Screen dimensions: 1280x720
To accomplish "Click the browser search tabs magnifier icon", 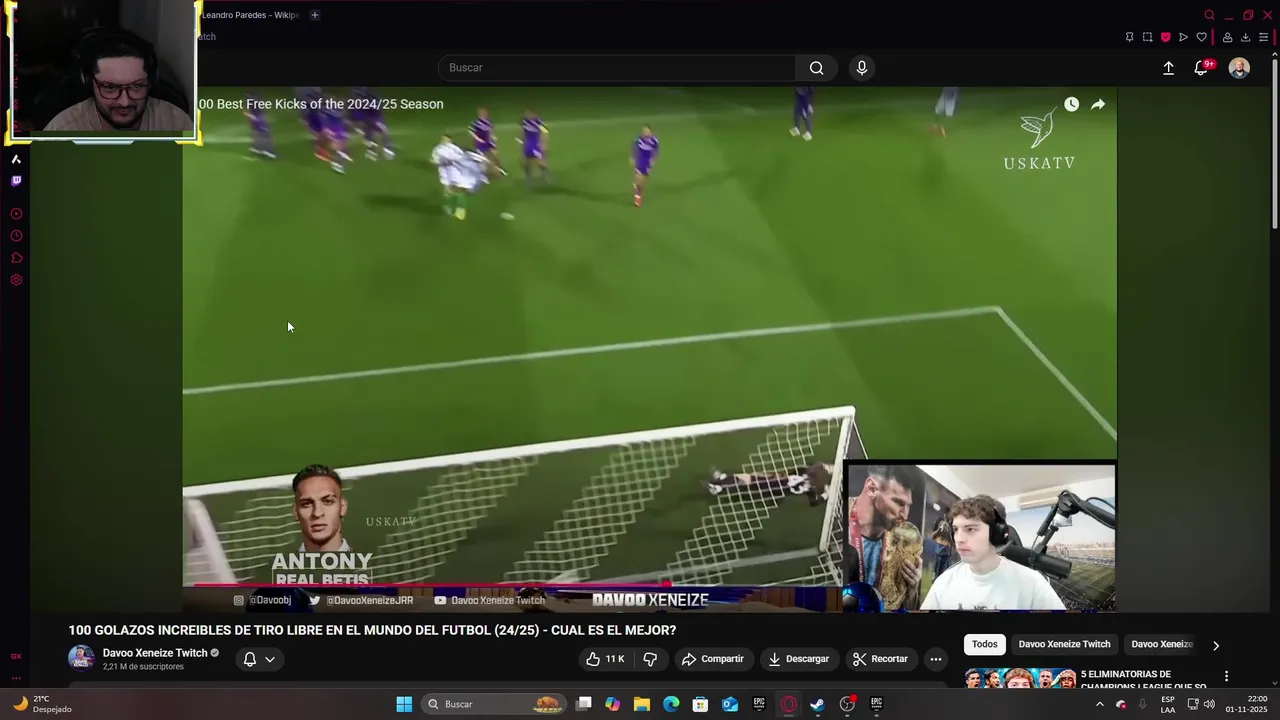I will 1209,15.
